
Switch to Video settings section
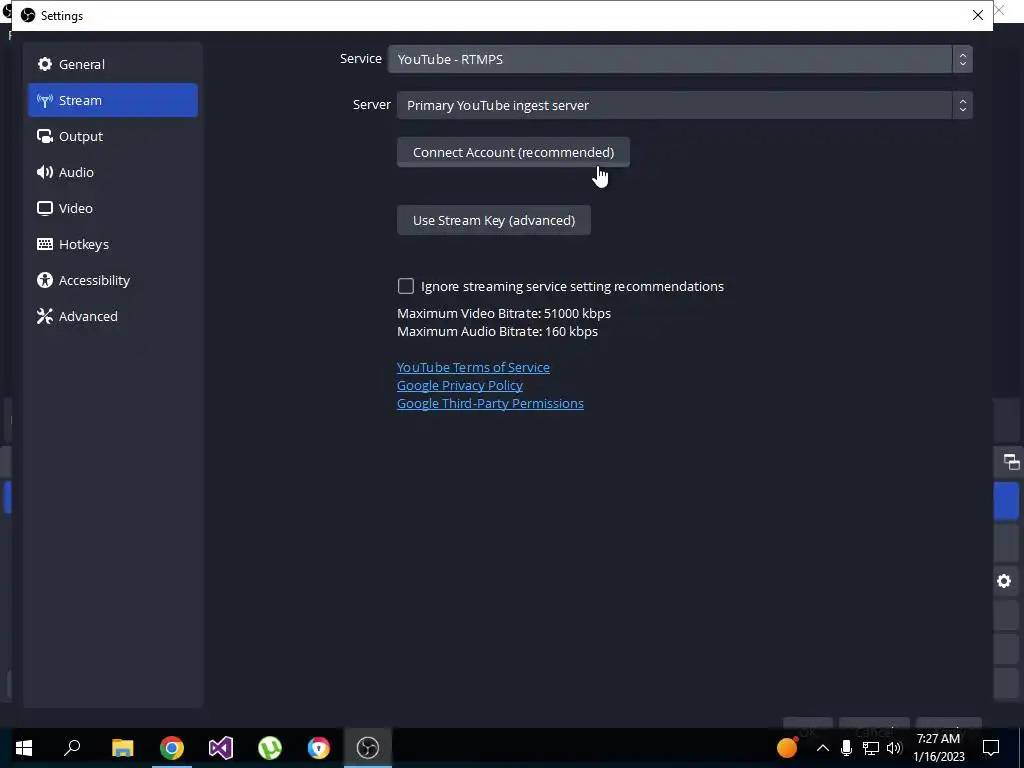tap(112, 208)
